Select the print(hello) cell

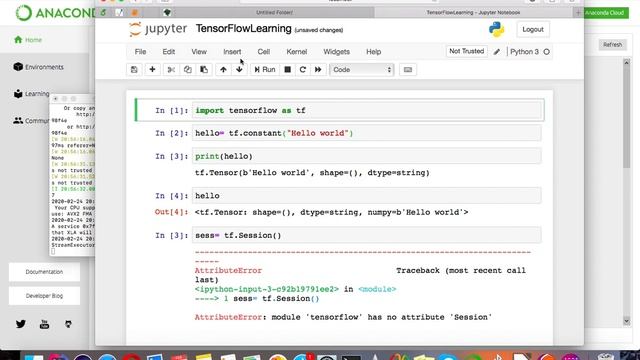pos(367,156)
